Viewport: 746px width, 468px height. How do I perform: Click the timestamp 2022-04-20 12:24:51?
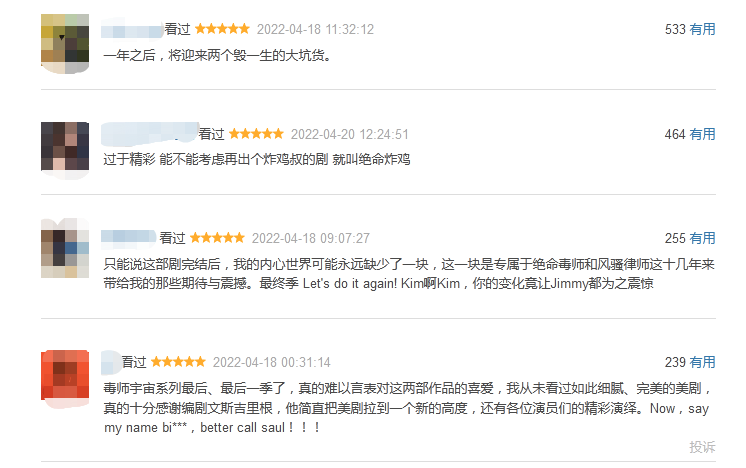350,135
